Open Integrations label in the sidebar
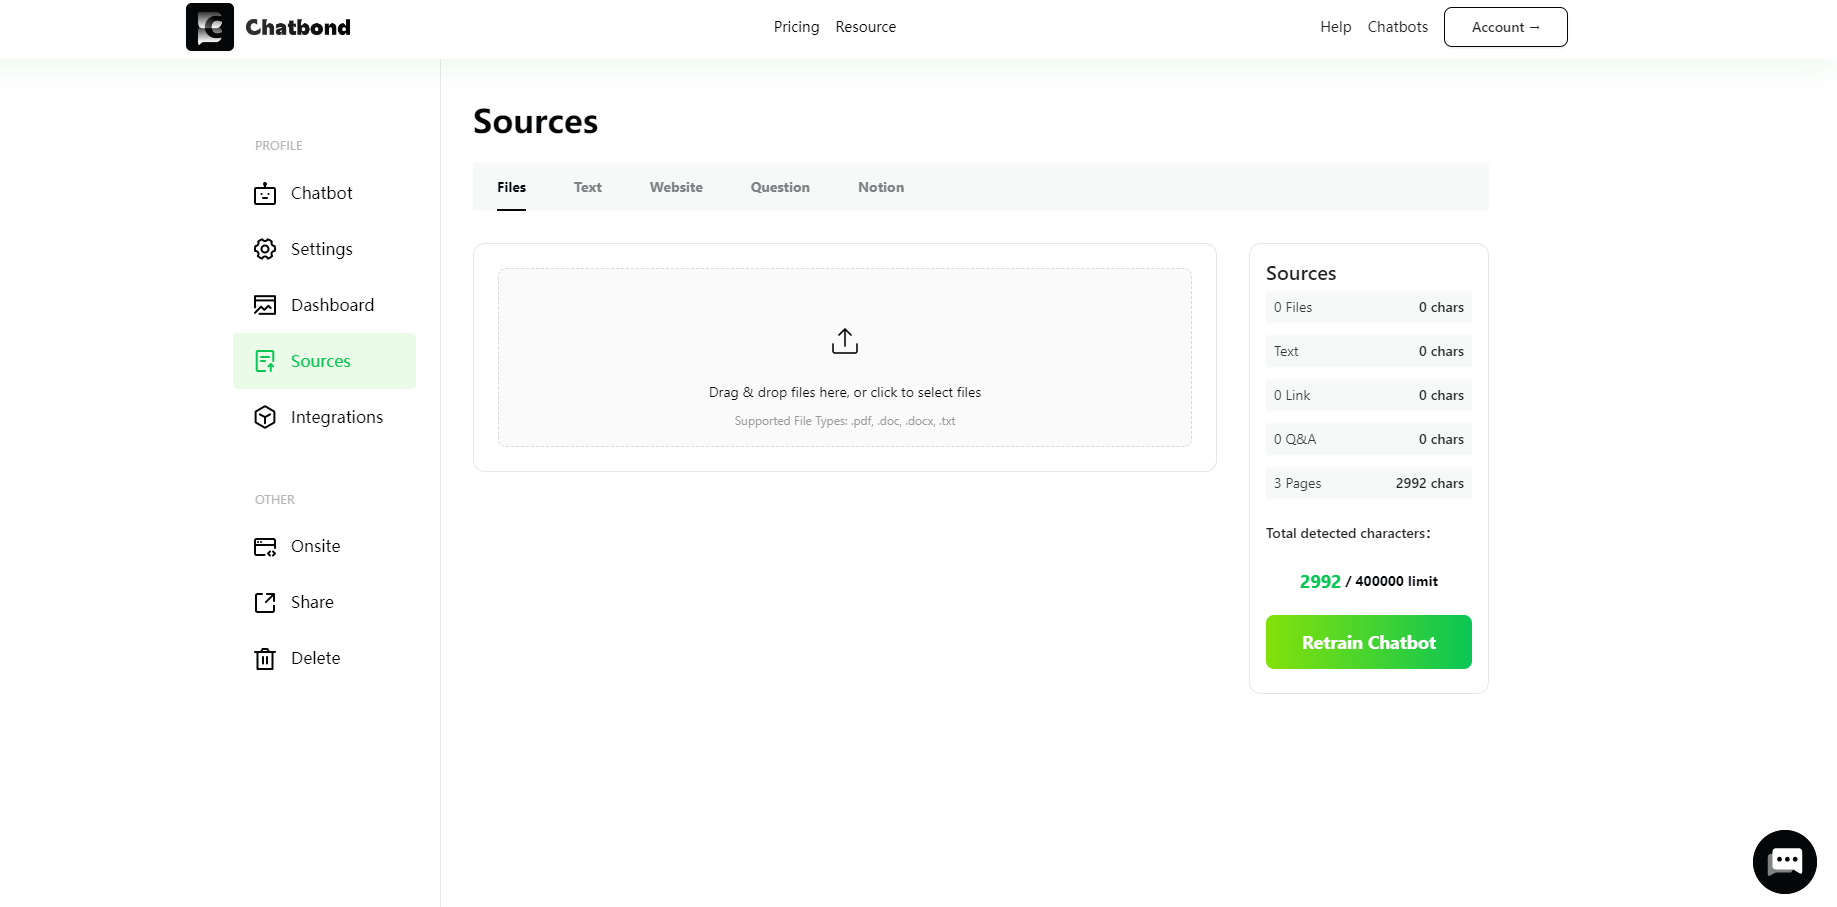Image resolution: width=1837 pixels, height=907 pixels. pyautogui.click(x=337, y=417)
